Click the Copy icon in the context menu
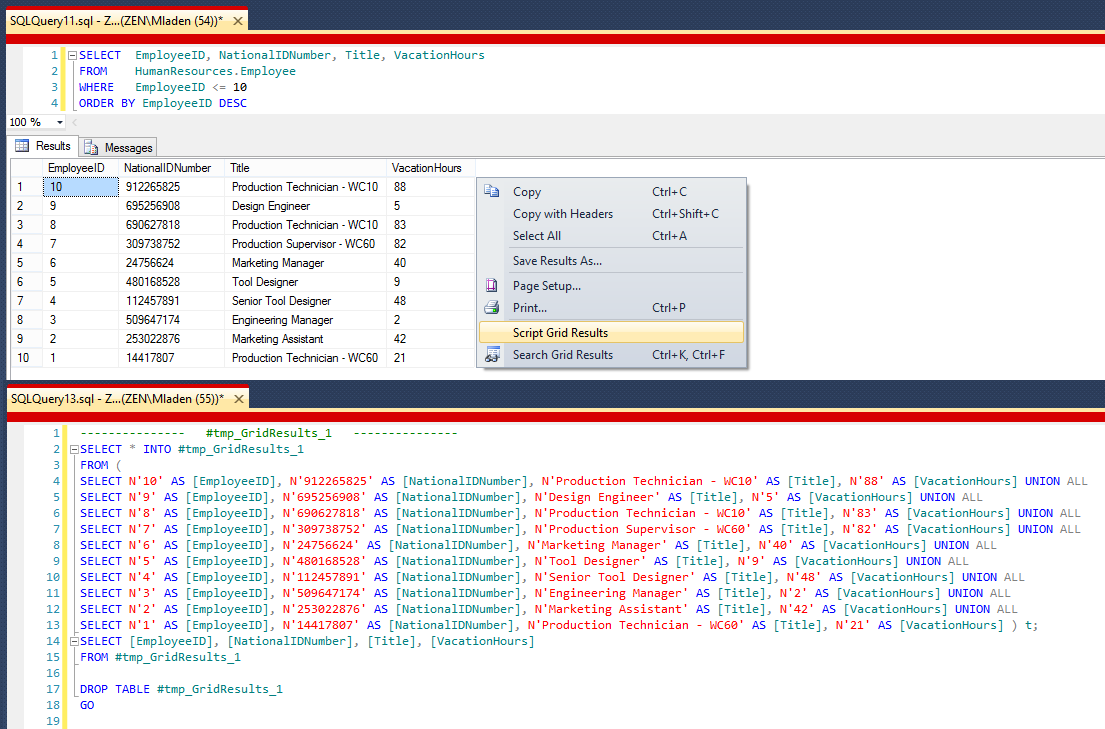 490,192
